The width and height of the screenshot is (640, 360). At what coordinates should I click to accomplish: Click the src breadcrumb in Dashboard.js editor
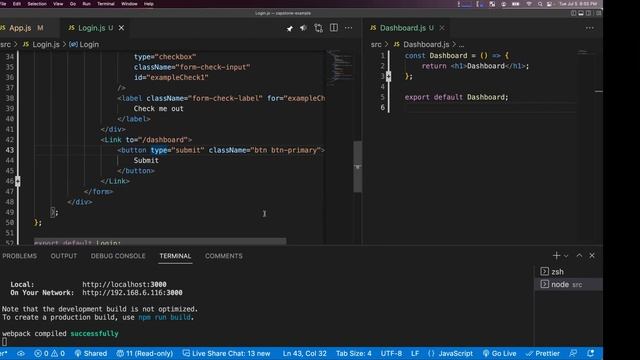(x=376, y=44)
